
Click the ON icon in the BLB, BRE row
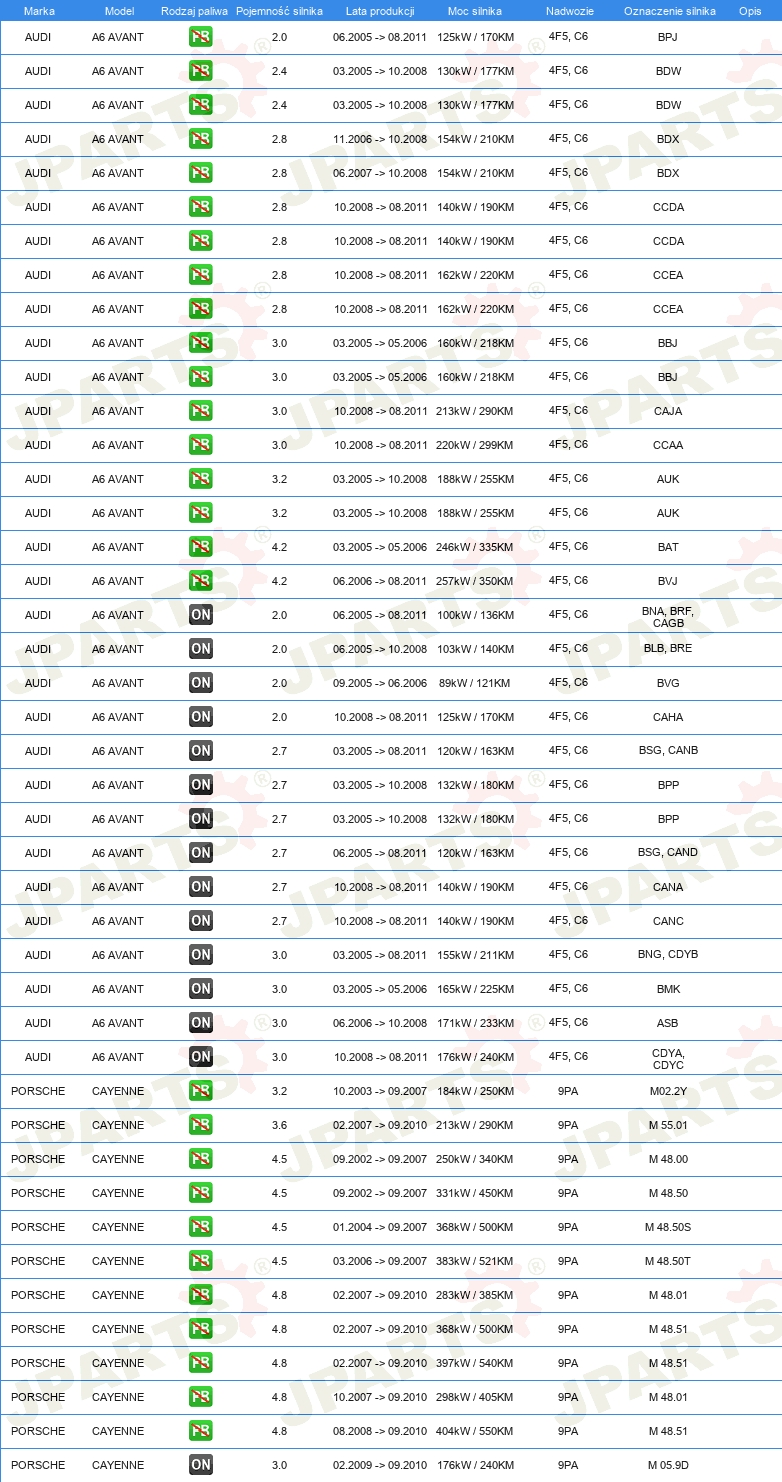(201, 649)
